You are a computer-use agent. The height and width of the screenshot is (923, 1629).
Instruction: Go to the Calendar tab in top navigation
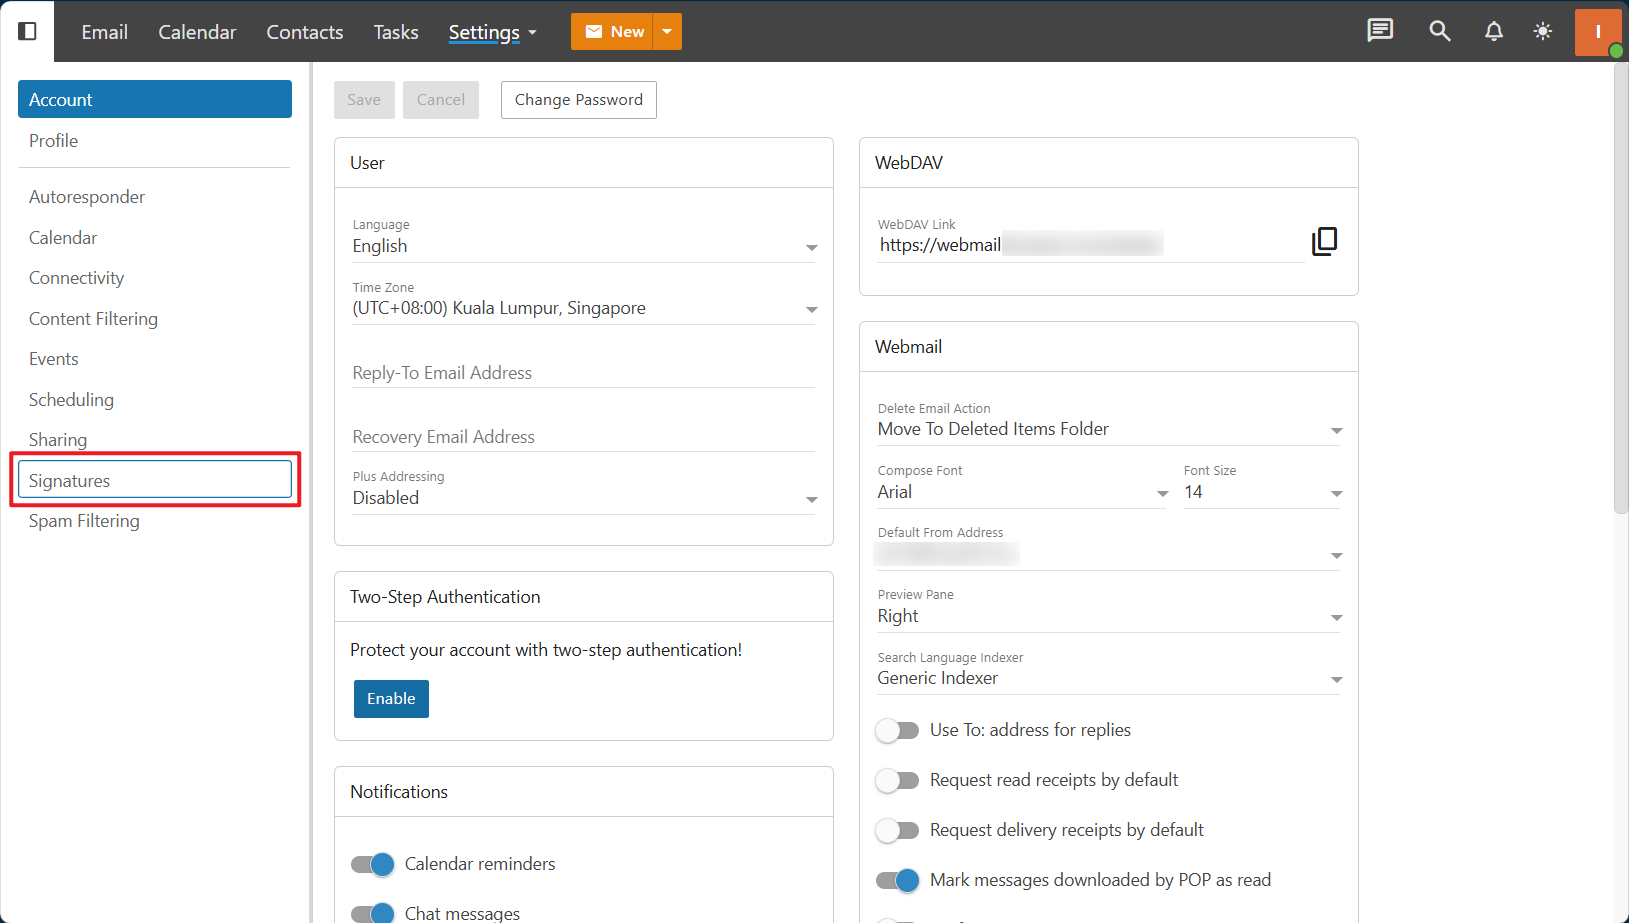[x=197, y=32]
